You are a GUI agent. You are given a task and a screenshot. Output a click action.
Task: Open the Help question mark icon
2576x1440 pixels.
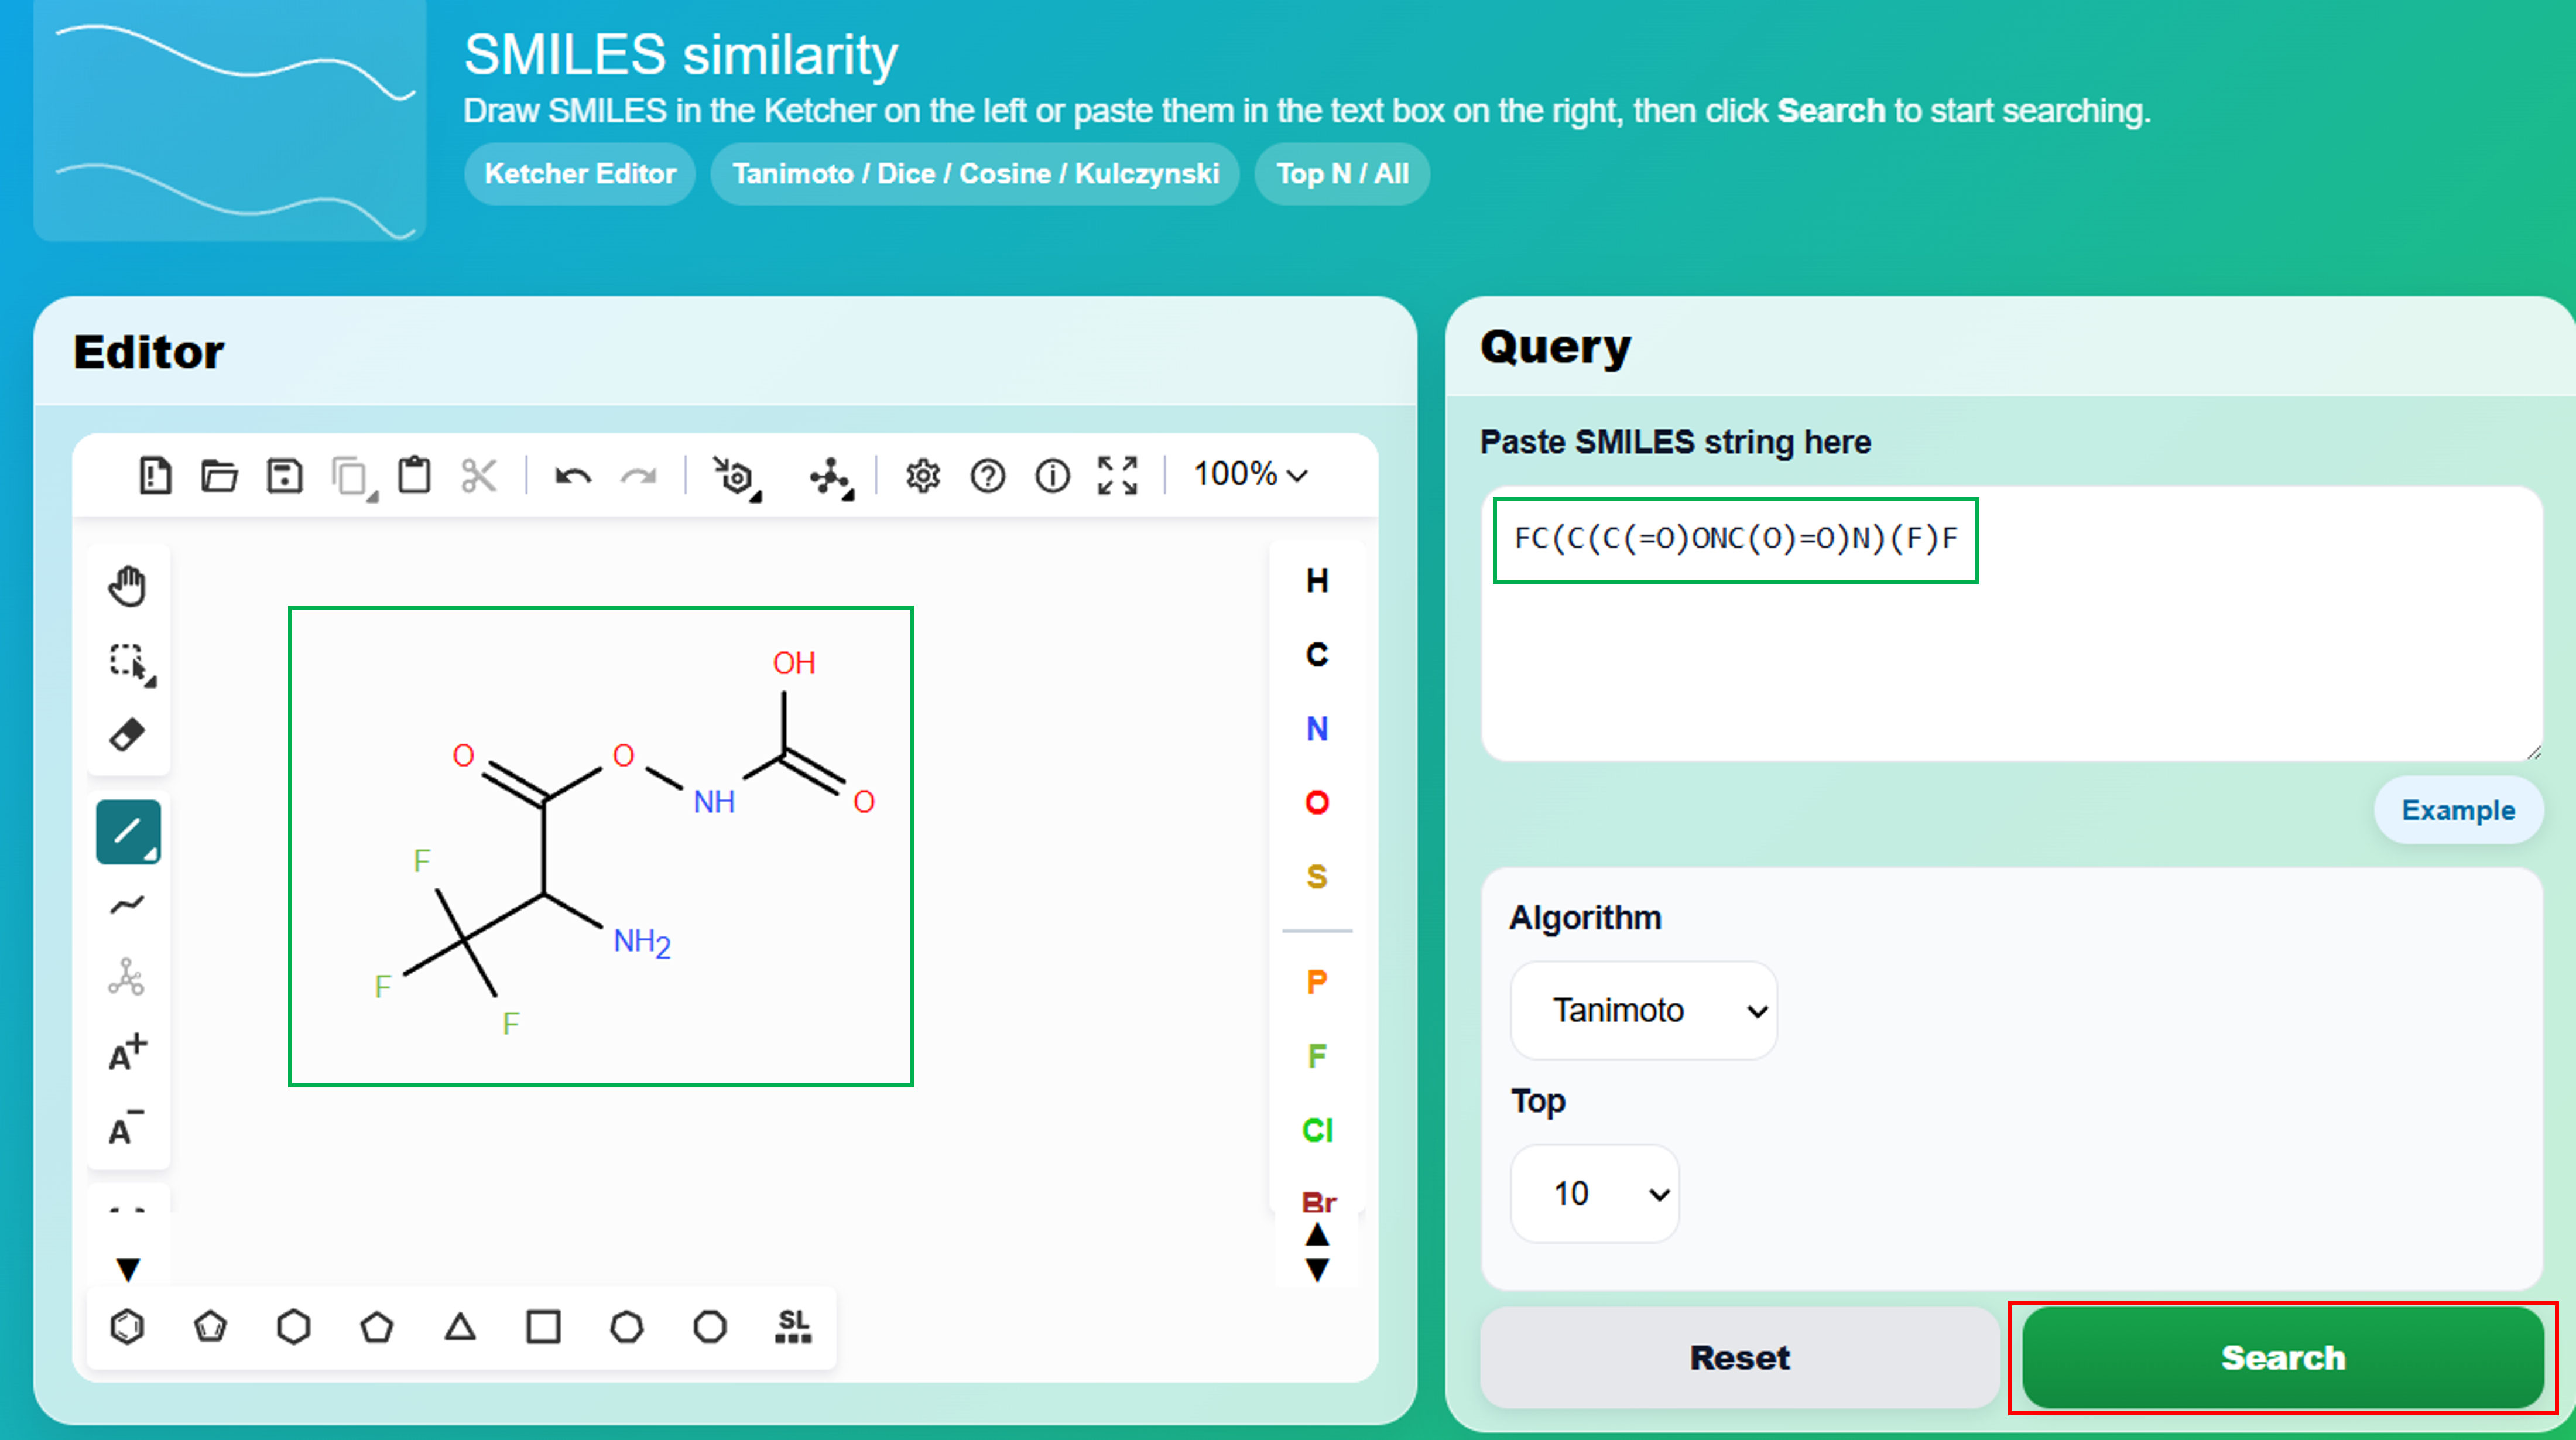(x=988, y=476)
